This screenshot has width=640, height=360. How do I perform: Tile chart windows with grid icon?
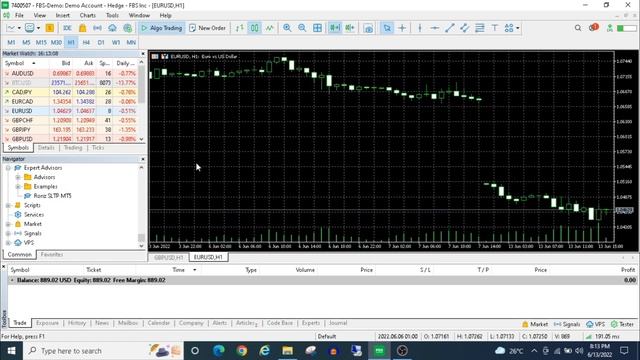pos(317,28)
